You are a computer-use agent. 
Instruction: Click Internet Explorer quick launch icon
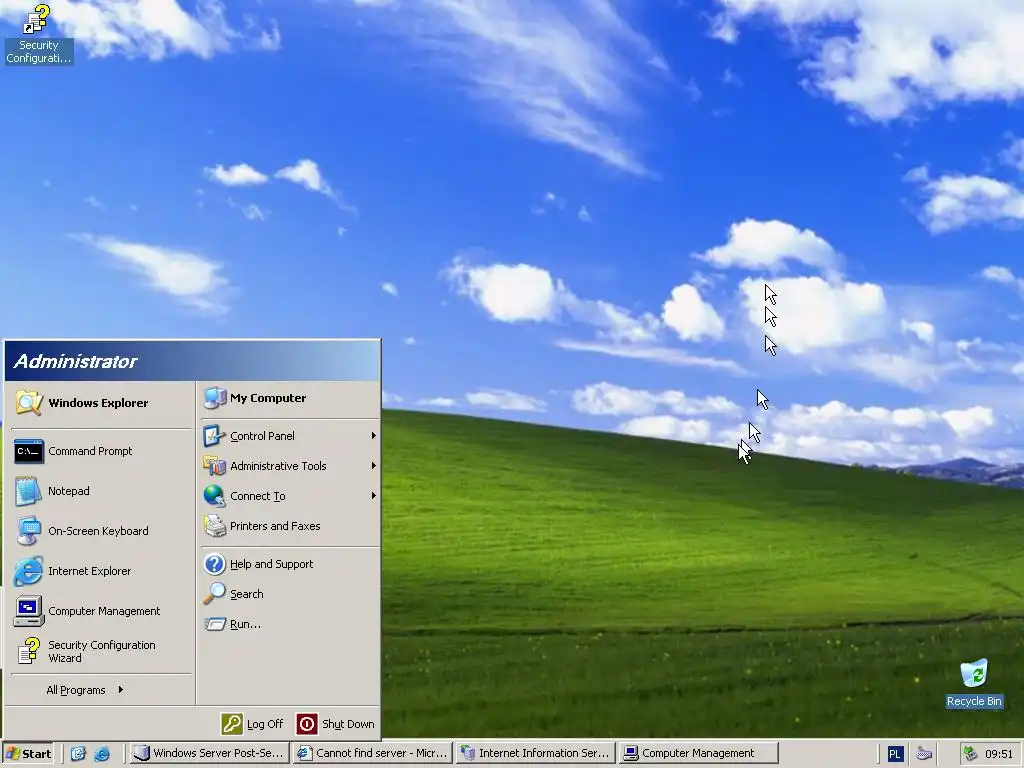102,754
